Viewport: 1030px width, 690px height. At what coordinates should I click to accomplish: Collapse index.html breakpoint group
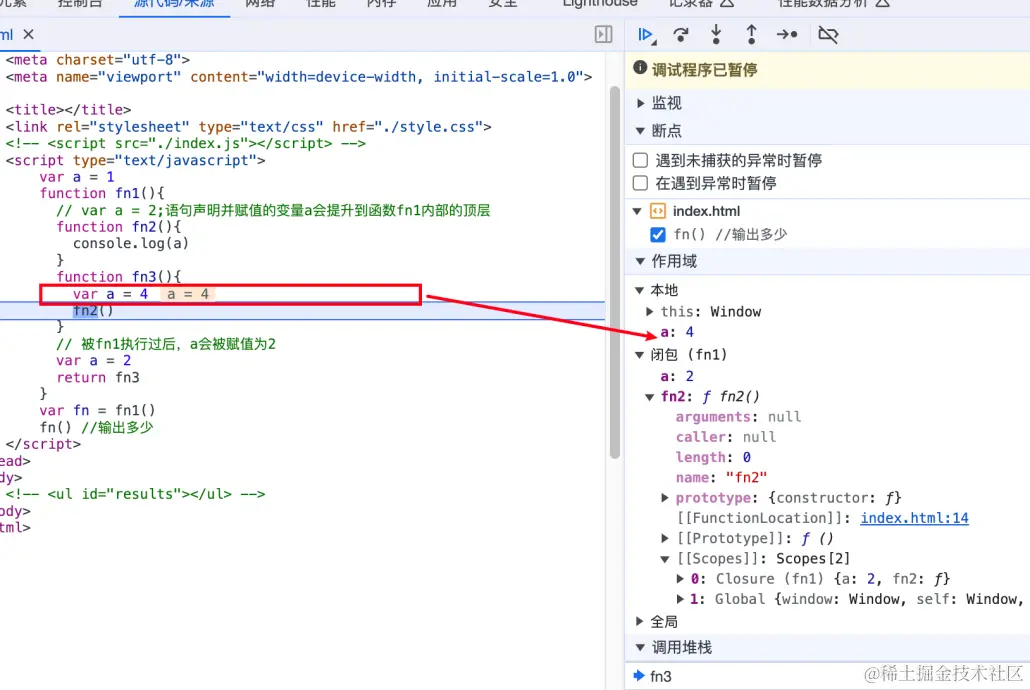pos(637,211)
